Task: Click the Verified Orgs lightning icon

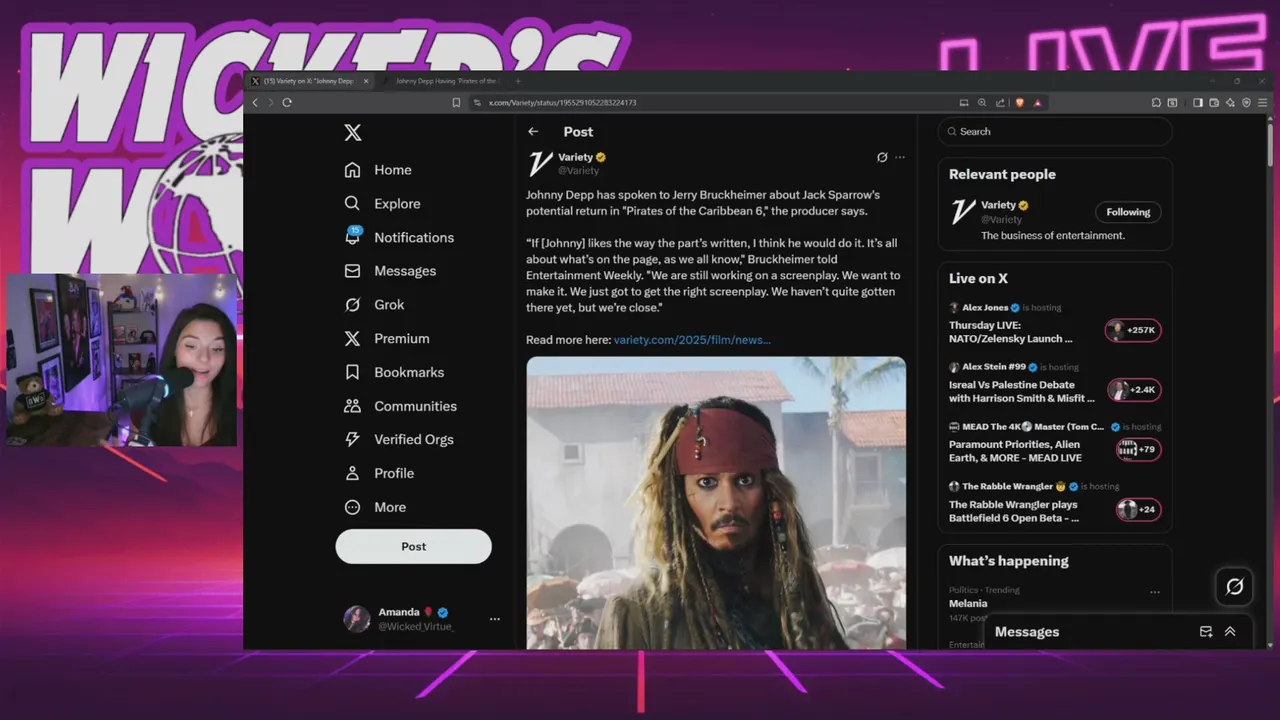Action: [x=352, y=439]
